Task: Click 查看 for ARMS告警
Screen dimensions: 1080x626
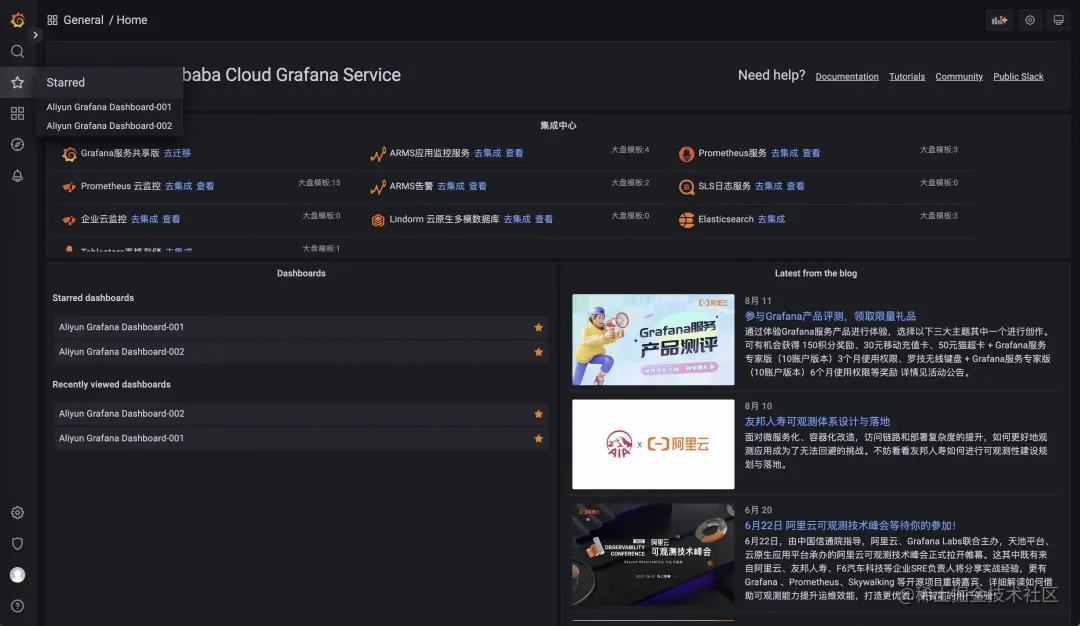Action: pos(477,186)
